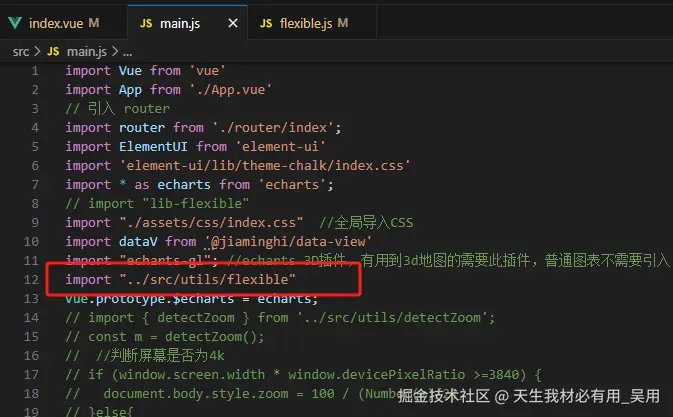Click '@jiaminghi/data-view' package string
This screenshot has width=673, height=417.
tap(288, 242)
